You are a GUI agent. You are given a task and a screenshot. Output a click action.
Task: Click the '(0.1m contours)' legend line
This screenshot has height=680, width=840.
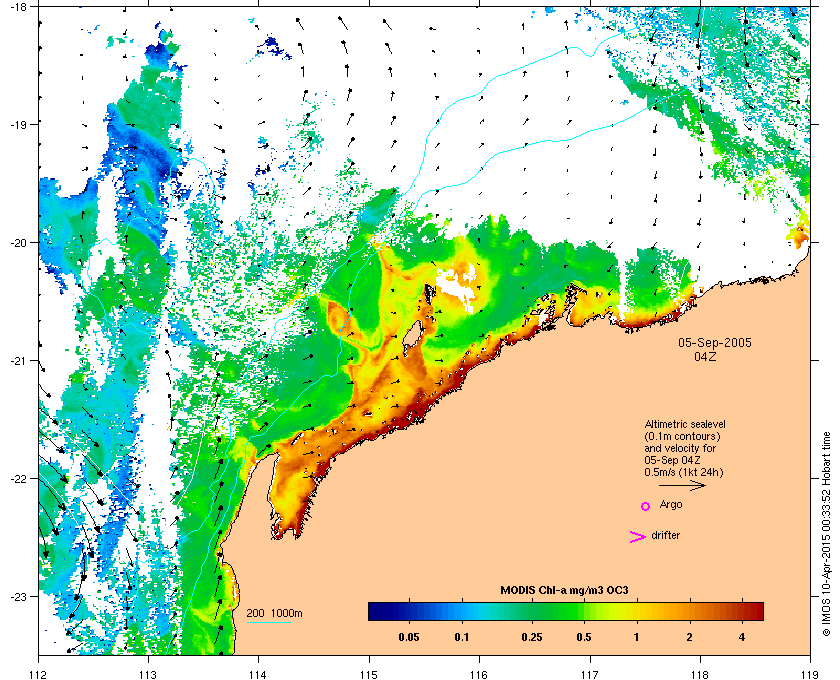[x=682, y=436]
